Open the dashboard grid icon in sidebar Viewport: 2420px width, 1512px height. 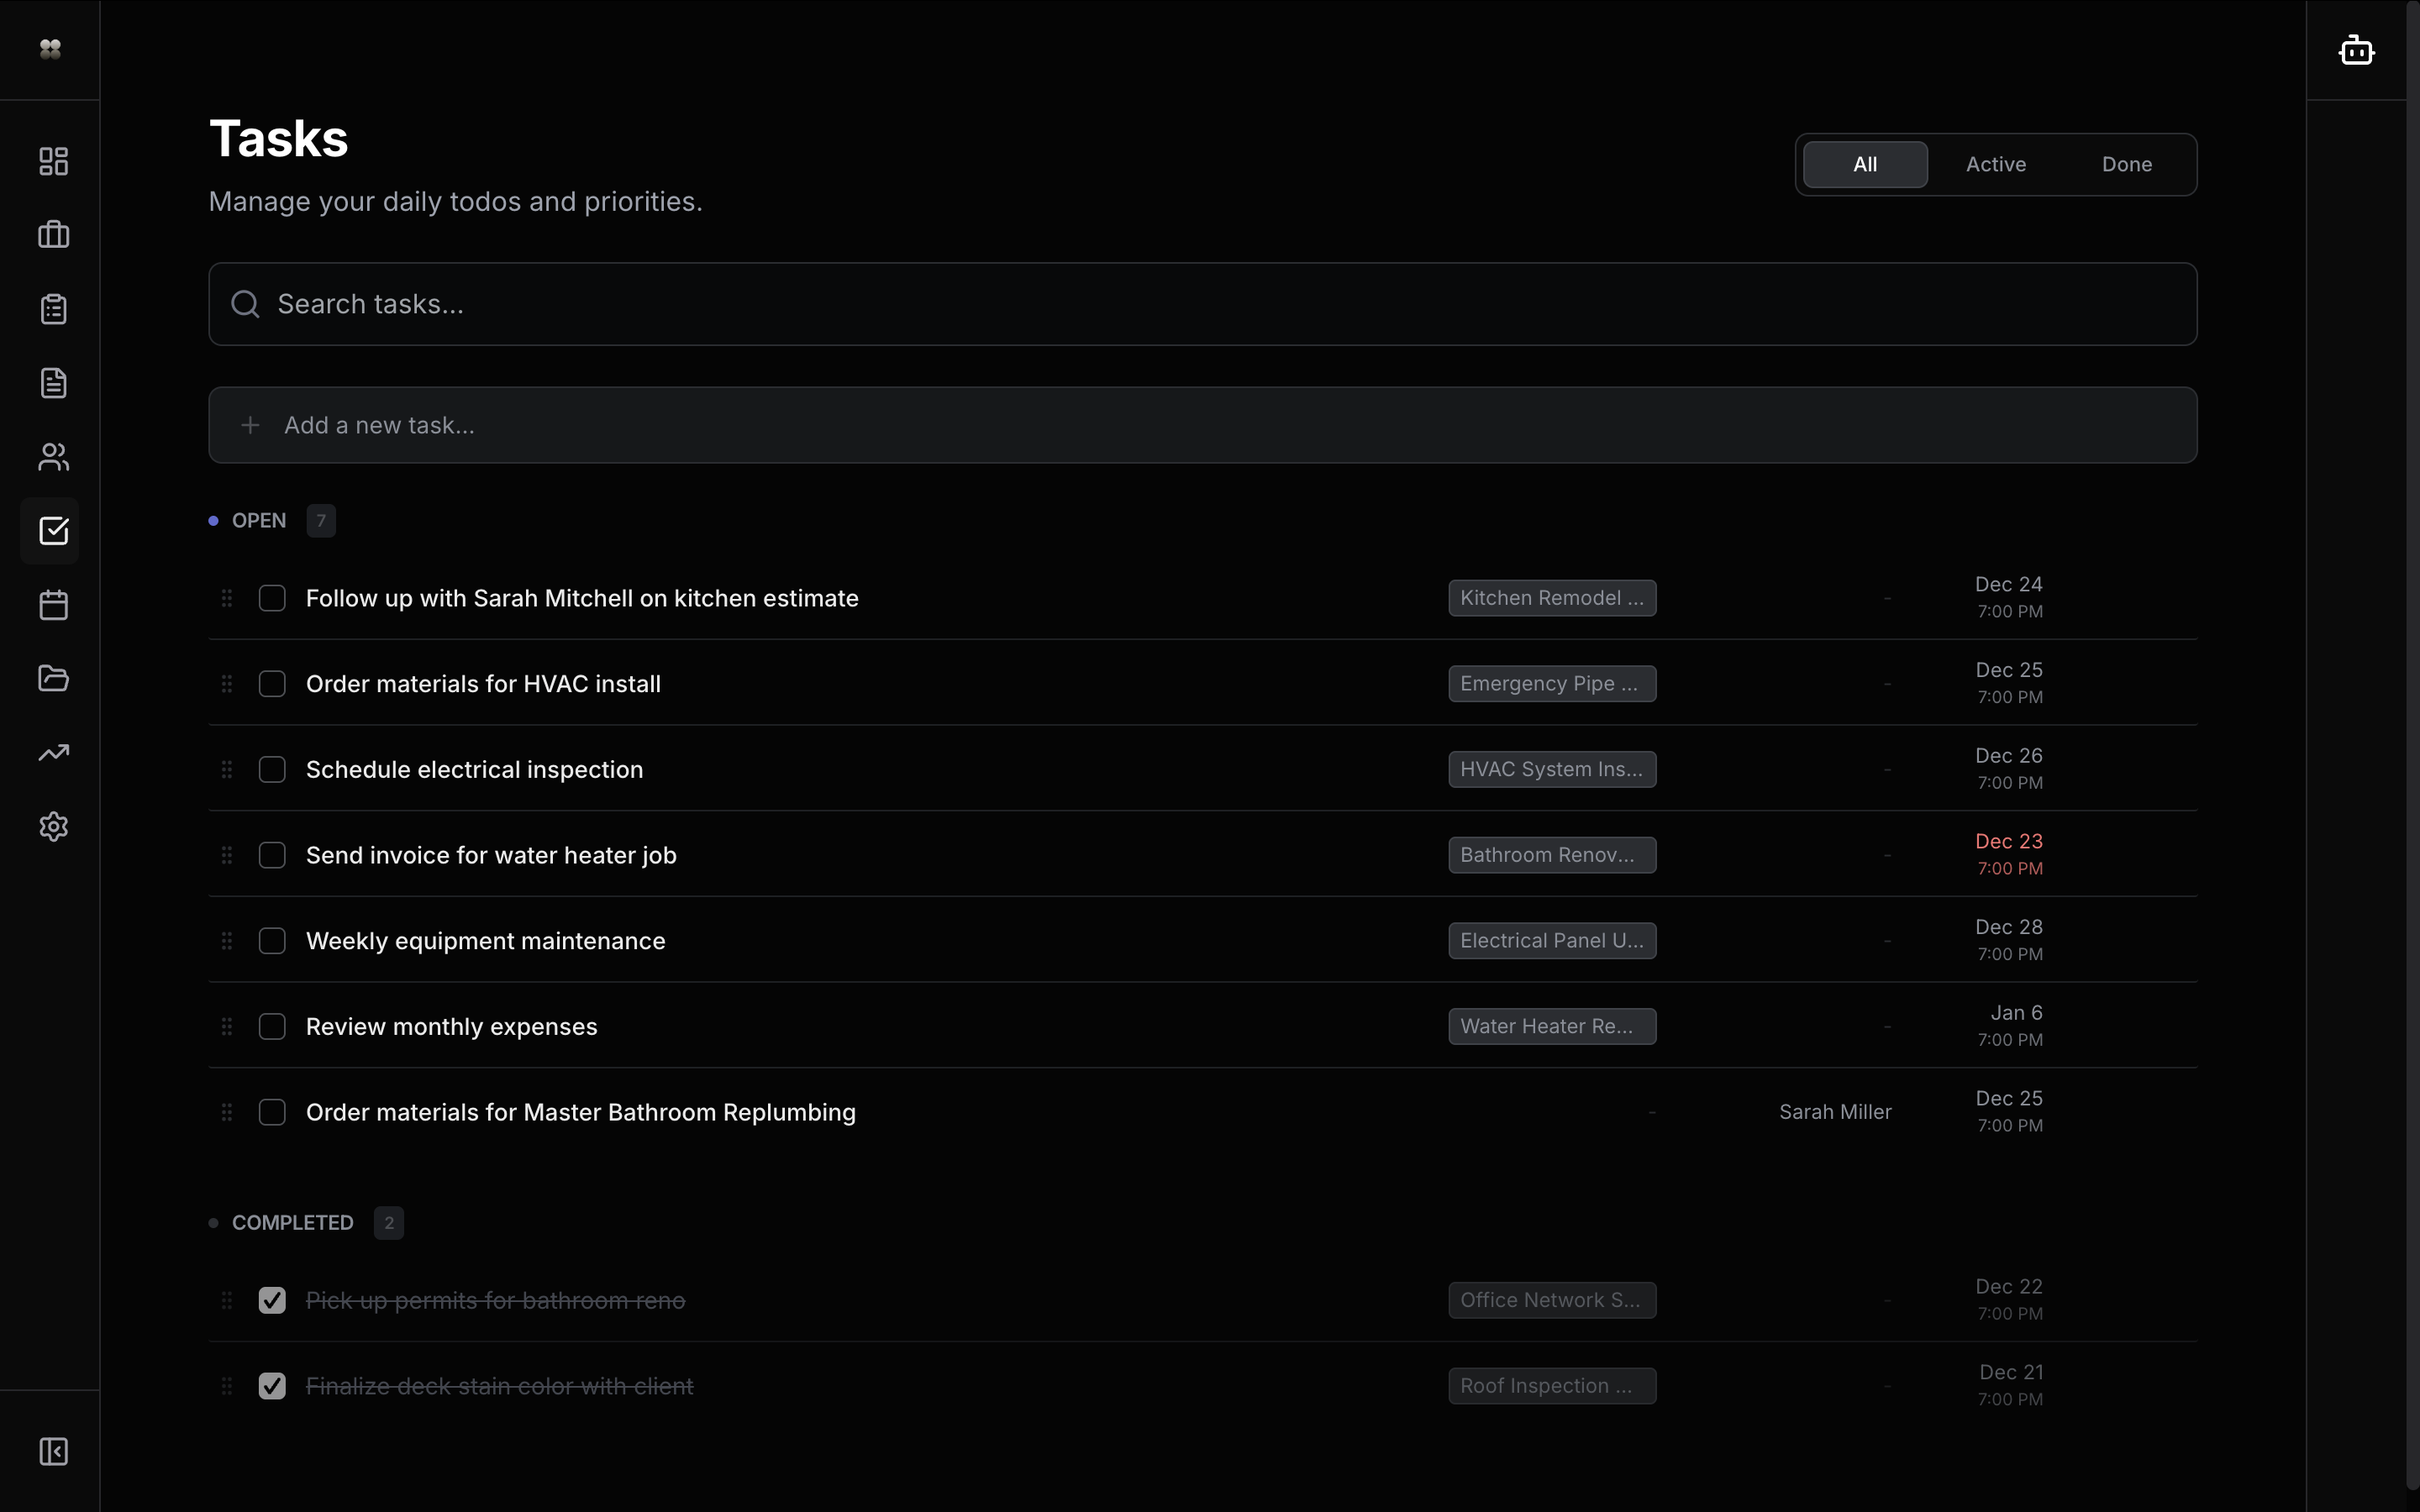pos(53,161)
